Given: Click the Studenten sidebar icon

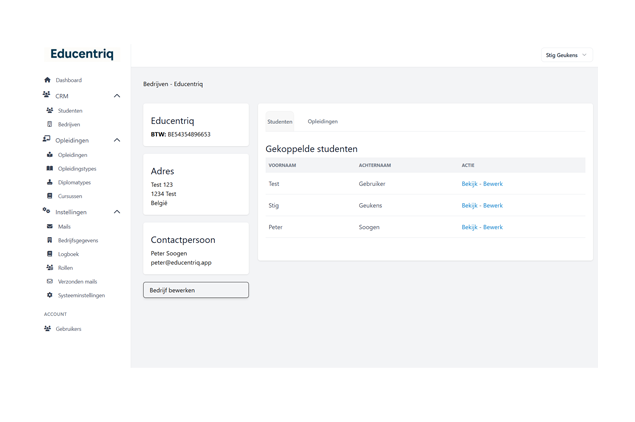Looking at the screenshot, I should pos(50,111).
